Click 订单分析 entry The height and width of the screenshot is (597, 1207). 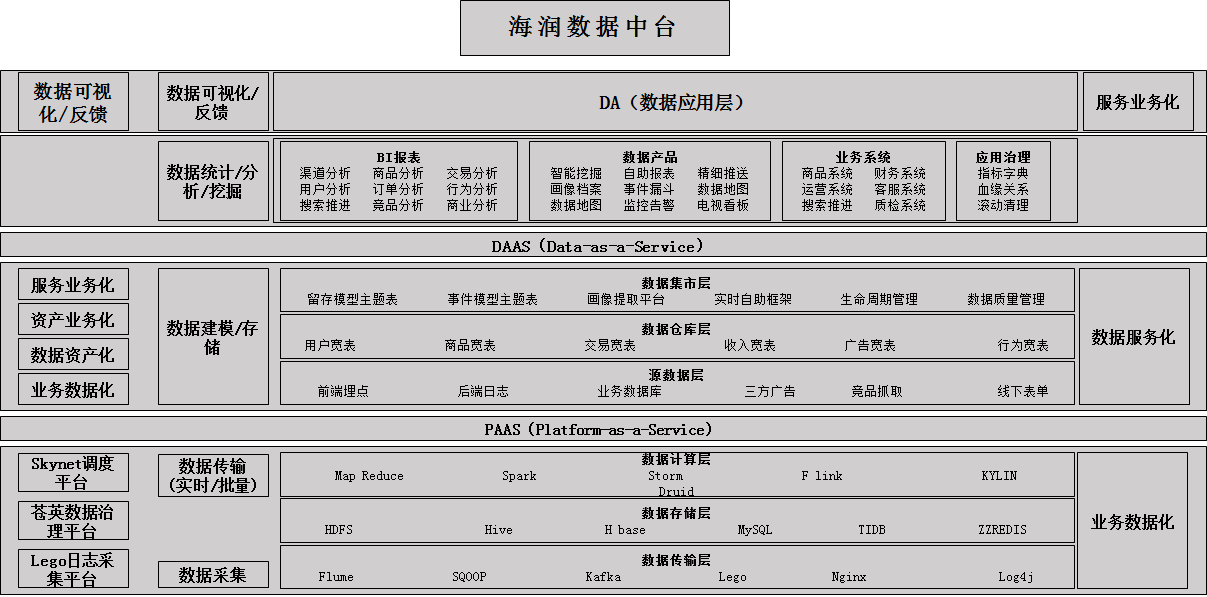(x=398, y=189)
